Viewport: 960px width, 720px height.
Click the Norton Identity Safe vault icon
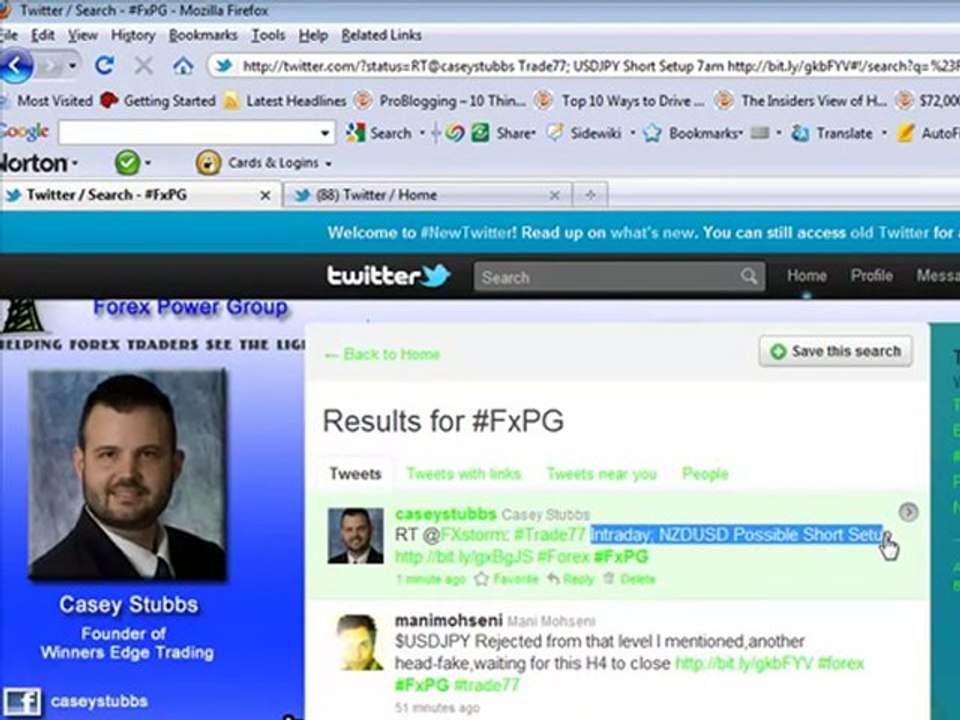click(208, 163)
